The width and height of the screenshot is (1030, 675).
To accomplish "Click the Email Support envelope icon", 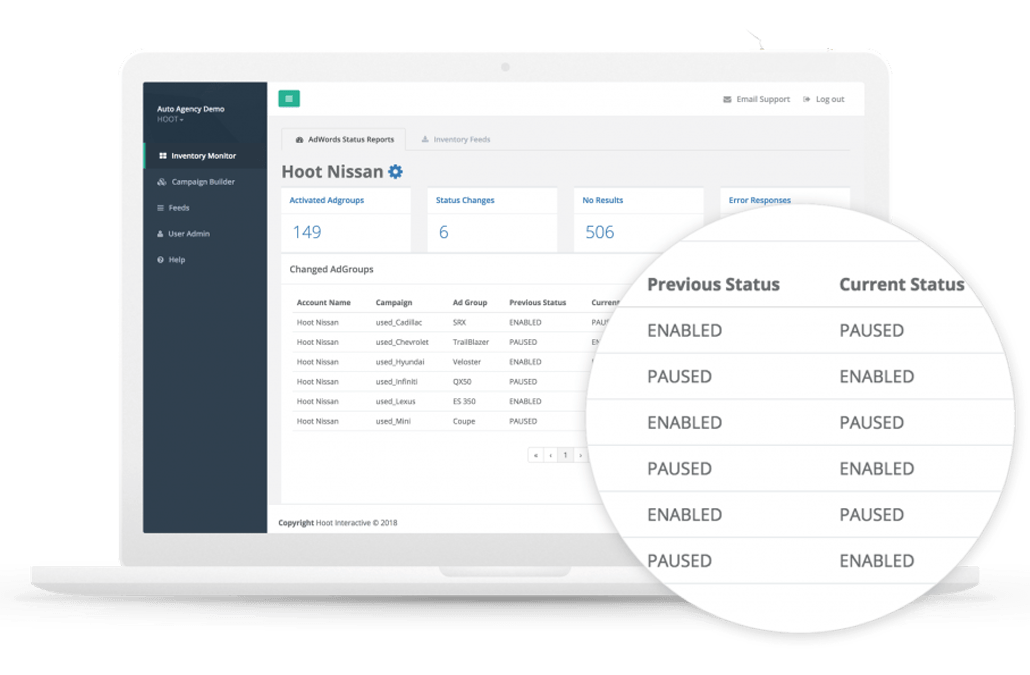I will [727, 99].
